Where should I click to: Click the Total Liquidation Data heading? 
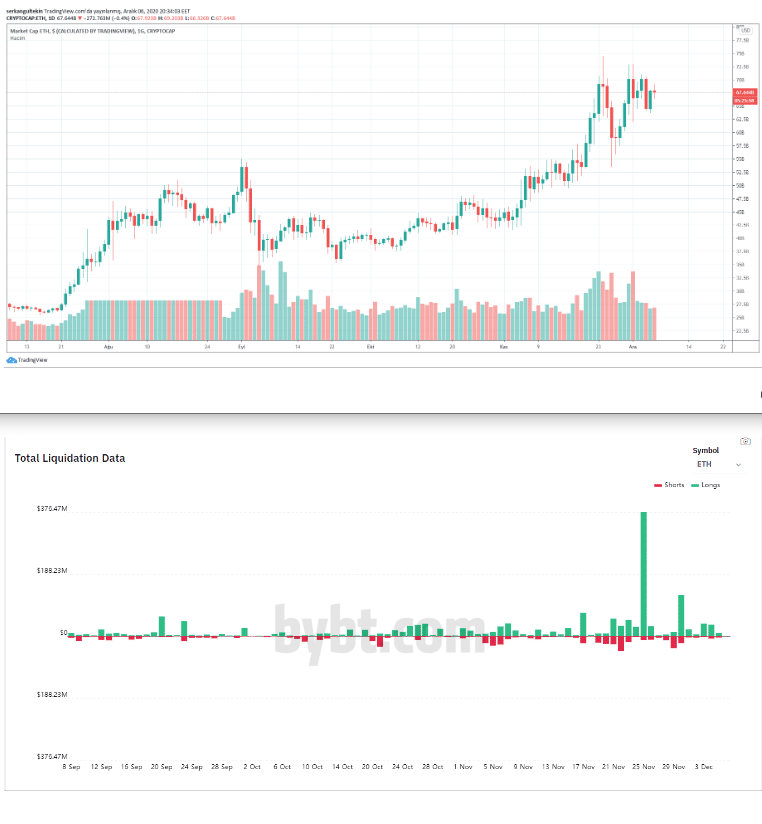(x=70, y=458)
